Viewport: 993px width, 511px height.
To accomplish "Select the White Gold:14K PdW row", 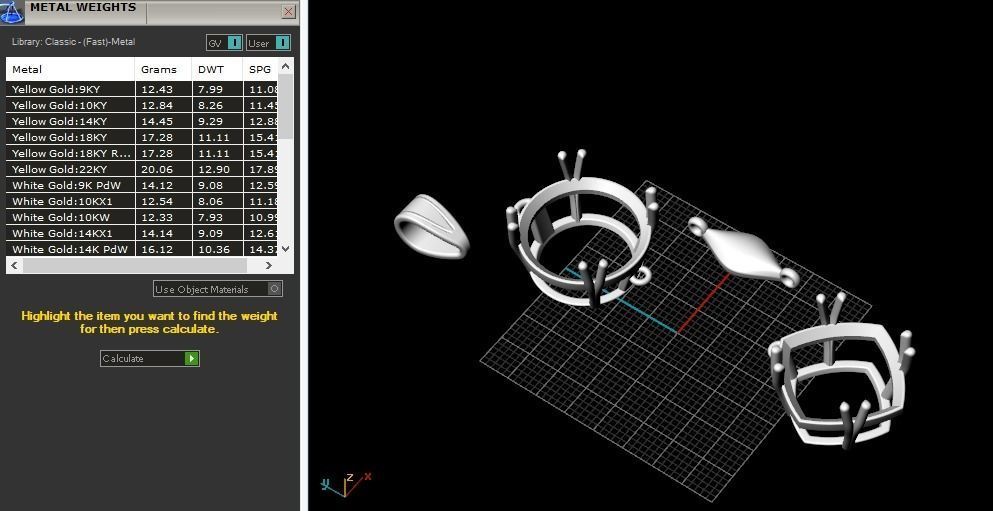I will 142,249.
